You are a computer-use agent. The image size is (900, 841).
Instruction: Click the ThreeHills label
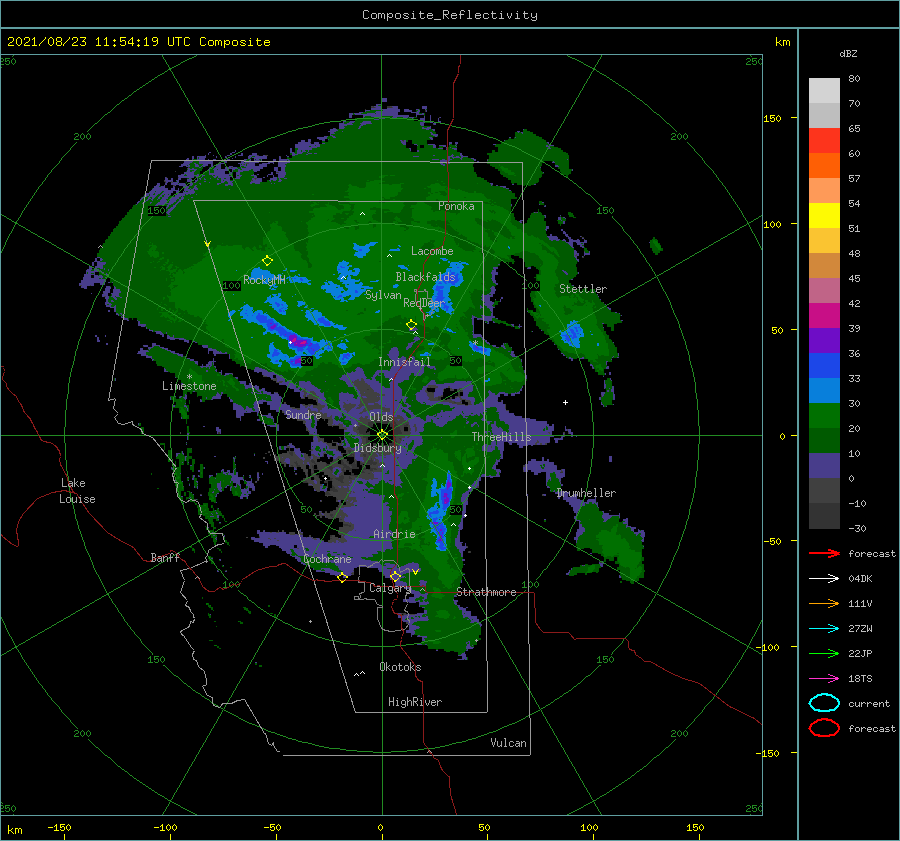click(501, 437)
